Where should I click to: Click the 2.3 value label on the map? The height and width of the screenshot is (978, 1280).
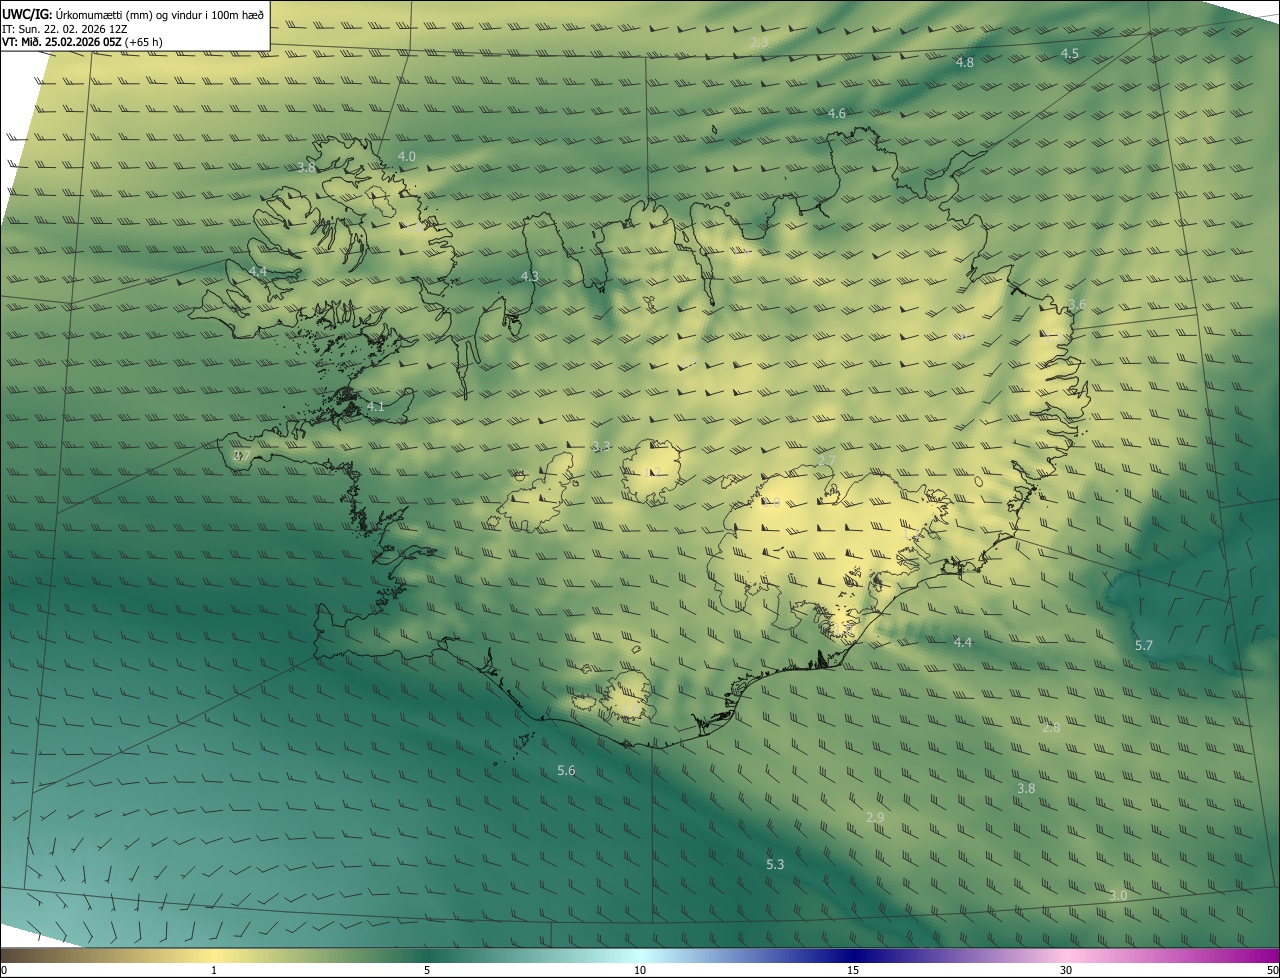click(759, 42)
